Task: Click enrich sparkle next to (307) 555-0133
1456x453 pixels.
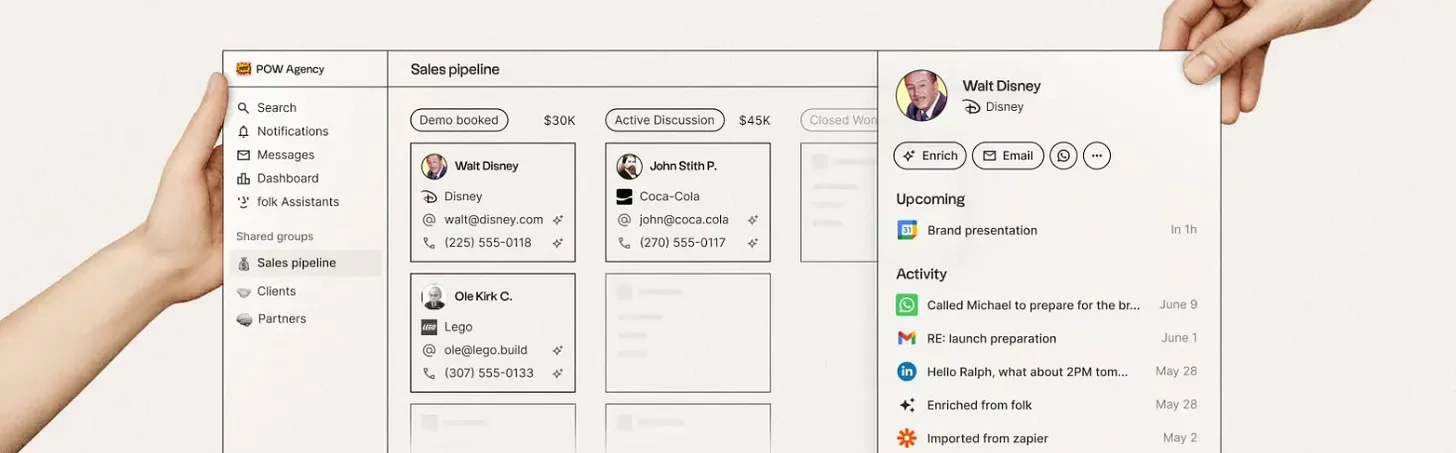Action: click(558, 373)
